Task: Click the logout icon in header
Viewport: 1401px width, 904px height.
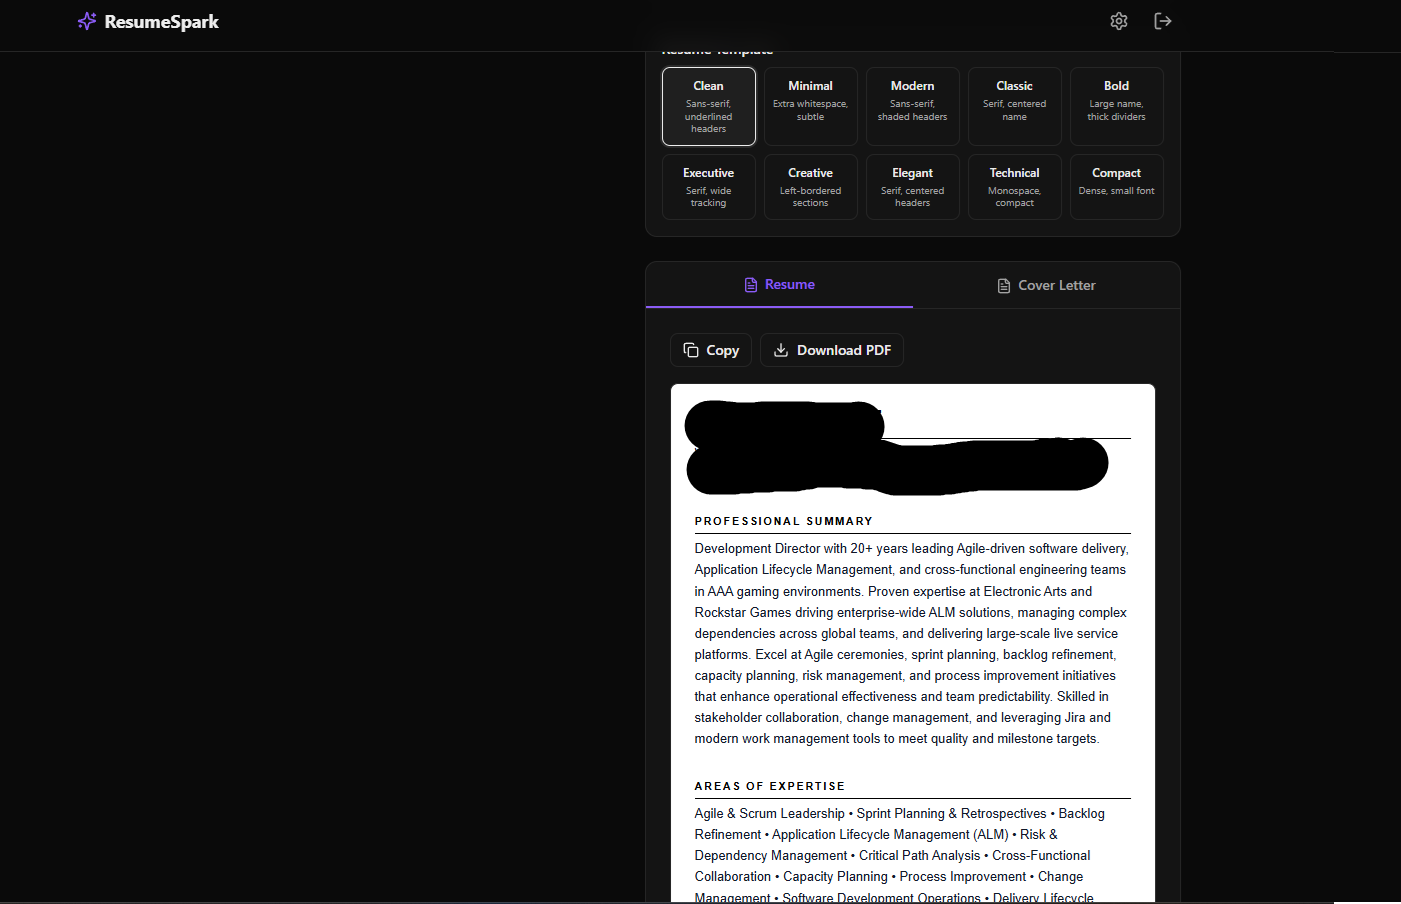Action: pos(1163,21)
